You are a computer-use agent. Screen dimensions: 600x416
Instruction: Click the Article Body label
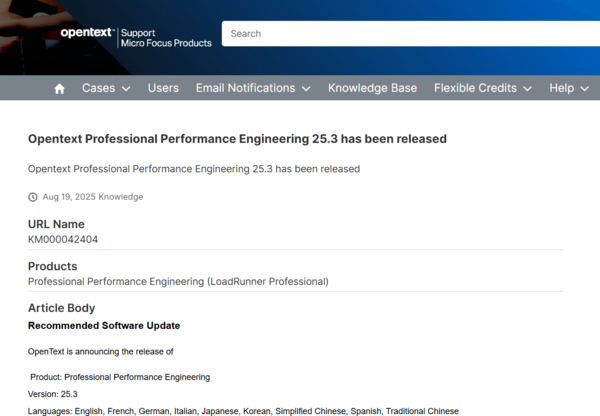[62, 308]
